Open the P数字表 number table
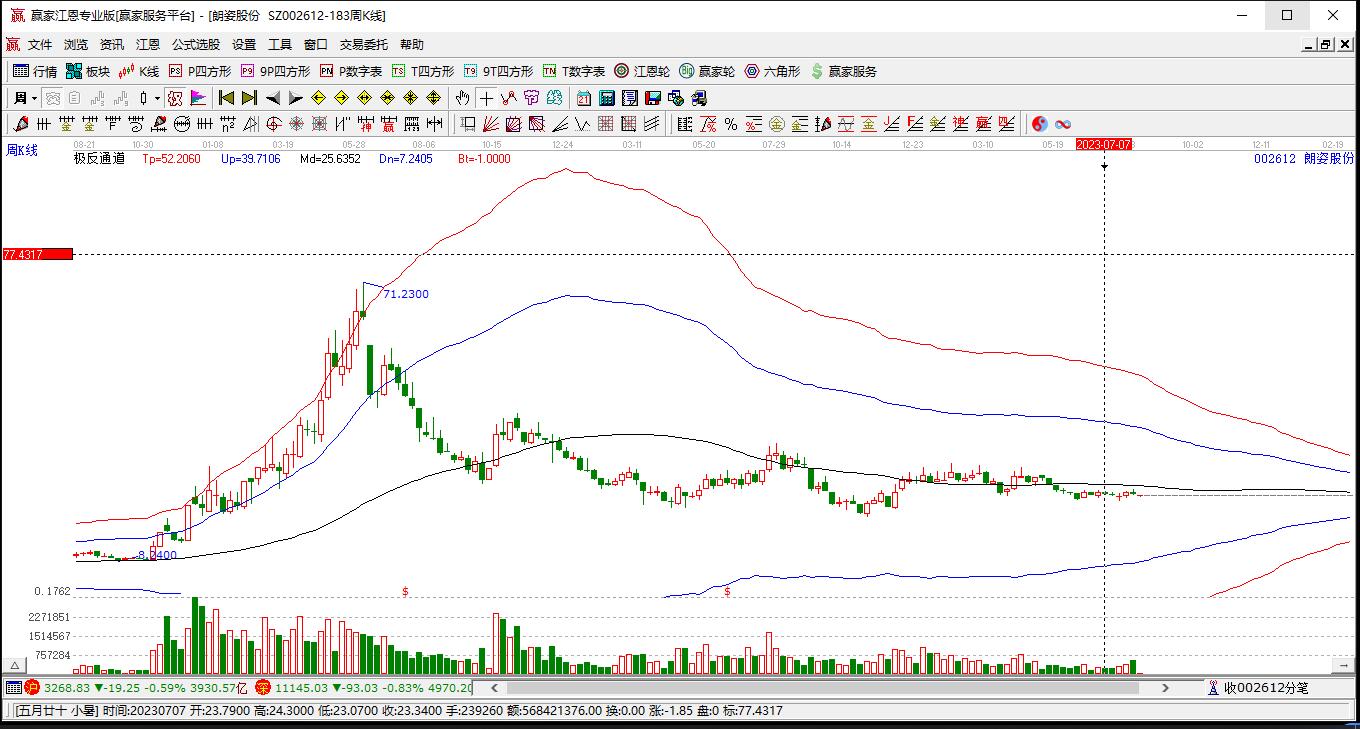Viewport: 1360px width, 729px height. point(351,71)
